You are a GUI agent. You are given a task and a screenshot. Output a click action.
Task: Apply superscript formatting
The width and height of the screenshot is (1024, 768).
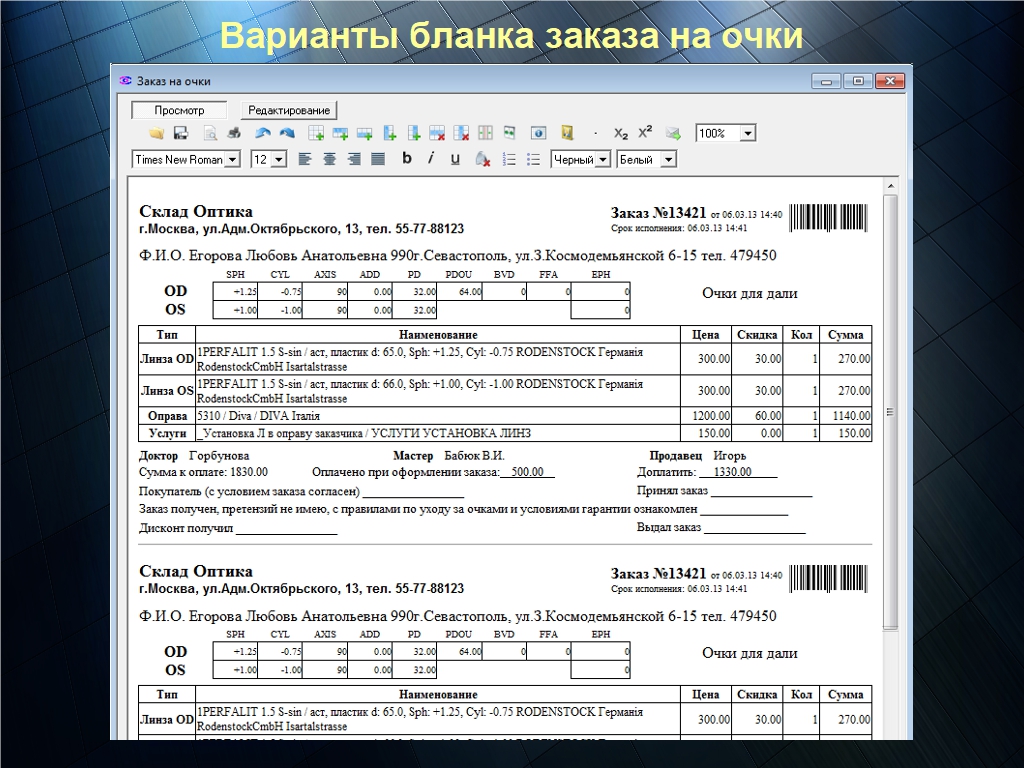645,133
